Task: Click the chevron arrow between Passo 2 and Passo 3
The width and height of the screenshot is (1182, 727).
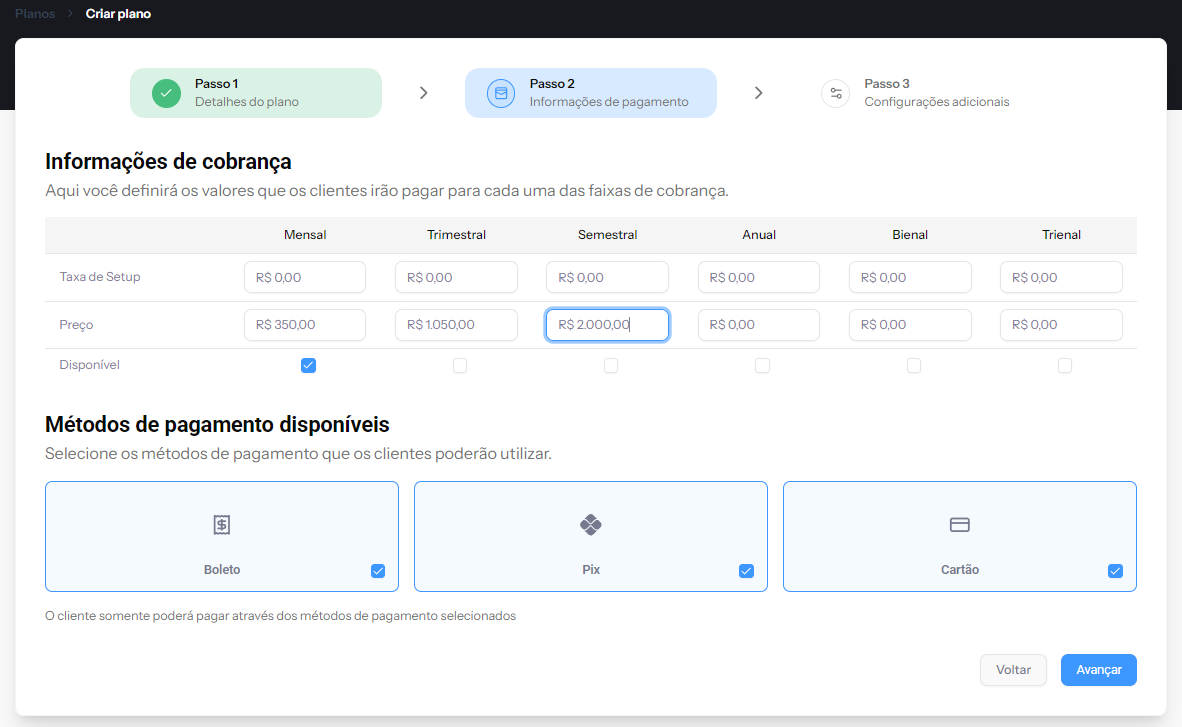Action: (759, 93)
